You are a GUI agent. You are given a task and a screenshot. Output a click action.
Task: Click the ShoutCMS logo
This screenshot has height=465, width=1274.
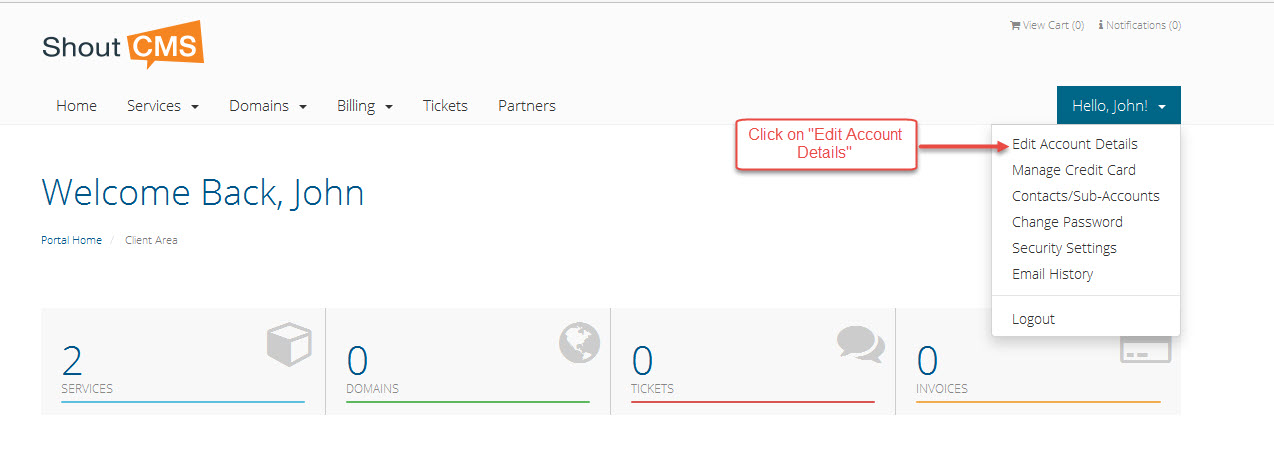pos(123,46)
